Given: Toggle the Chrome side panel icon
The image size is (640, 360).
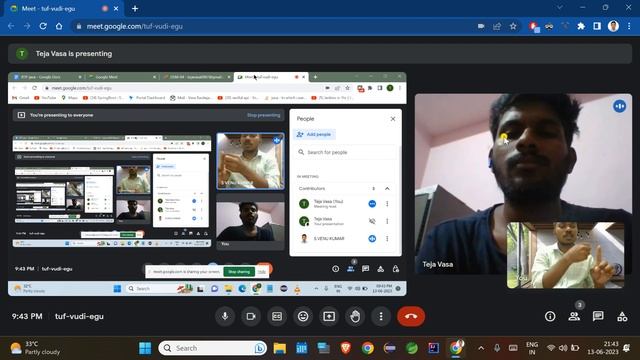Looking at the screenshot, I should click(x=597, y=26).
